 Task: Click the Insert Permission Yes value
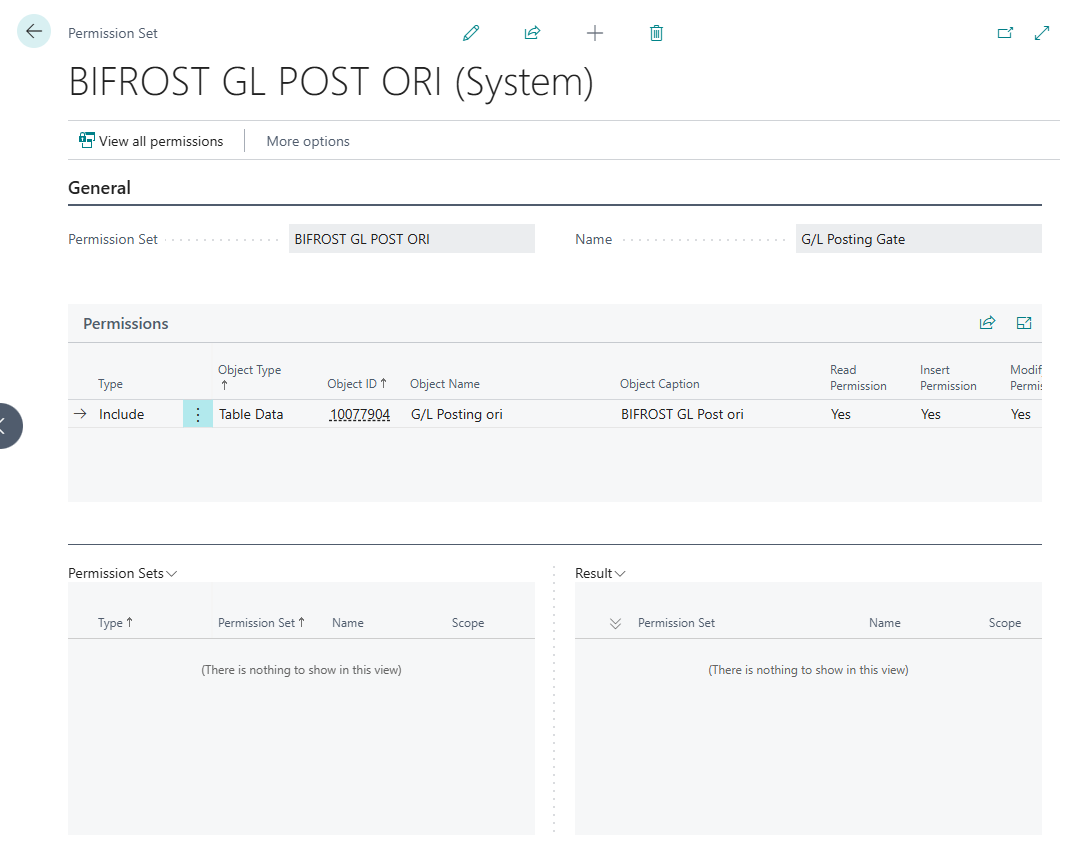[931, 414]
